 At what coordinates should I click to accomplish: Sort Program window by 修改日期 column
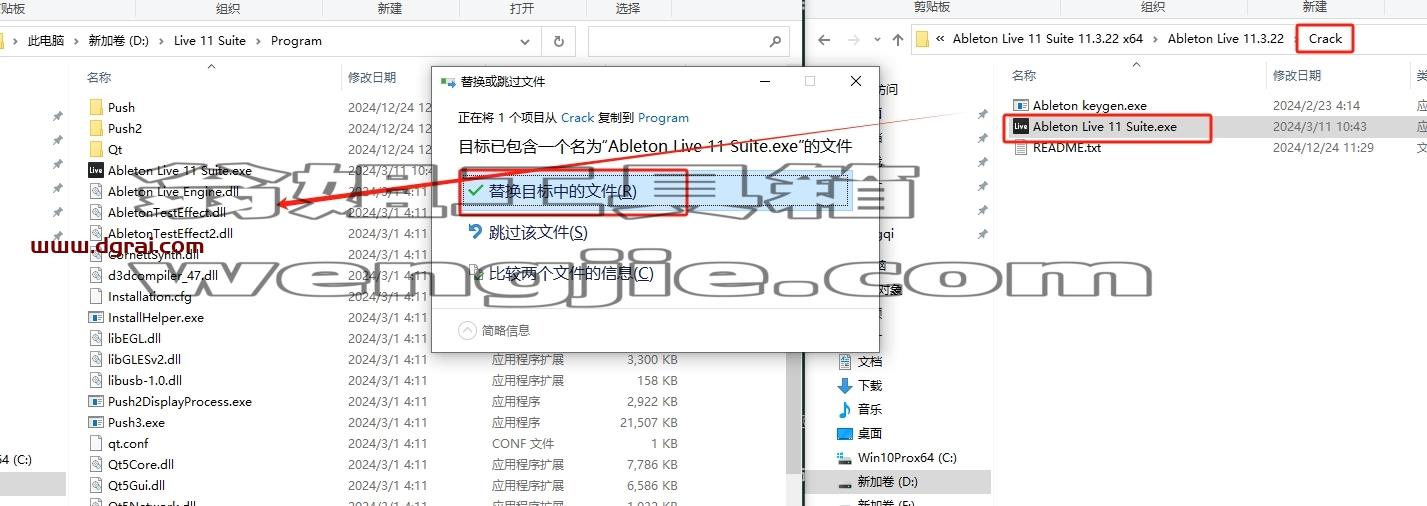click(x=372, y=77)
